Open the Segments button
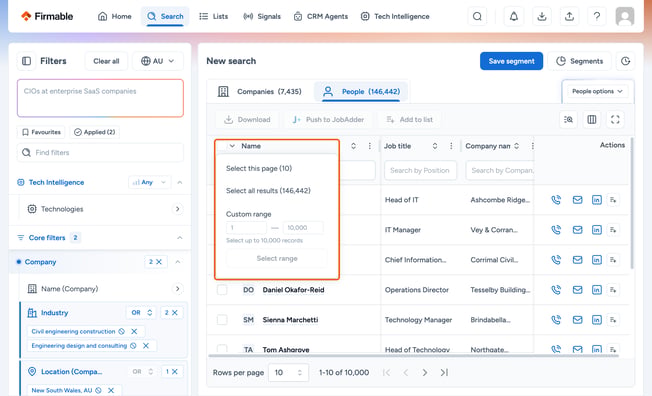652x396 pixels. pyautogui.click(x=580, y=61)
